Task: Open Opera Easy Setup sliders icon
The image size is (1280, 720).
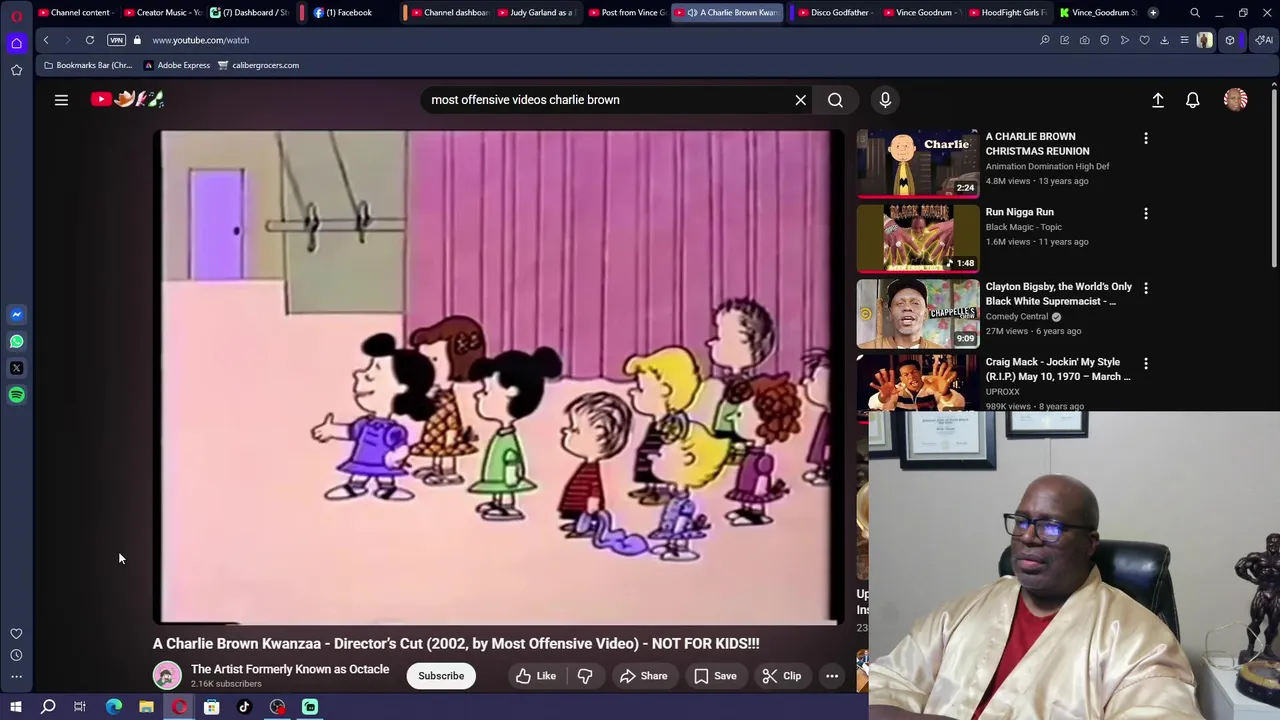Action: tap(1184, 40)
